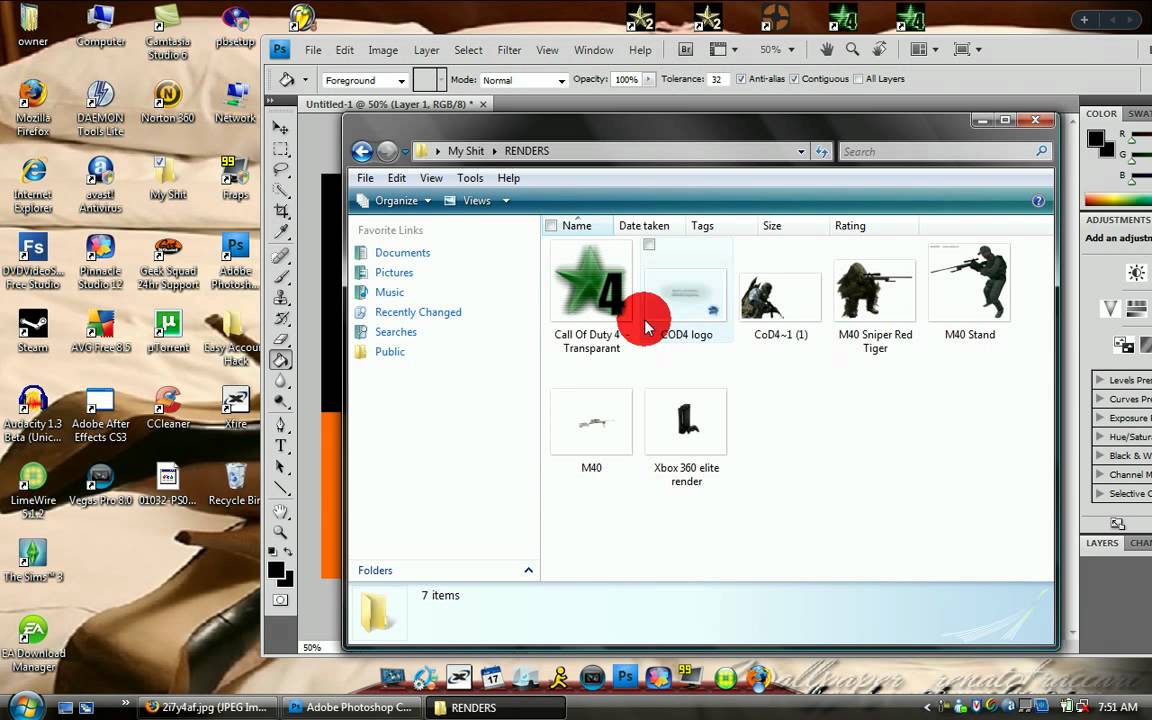Select the Horizontal Type tool

[x=280, y=445]
